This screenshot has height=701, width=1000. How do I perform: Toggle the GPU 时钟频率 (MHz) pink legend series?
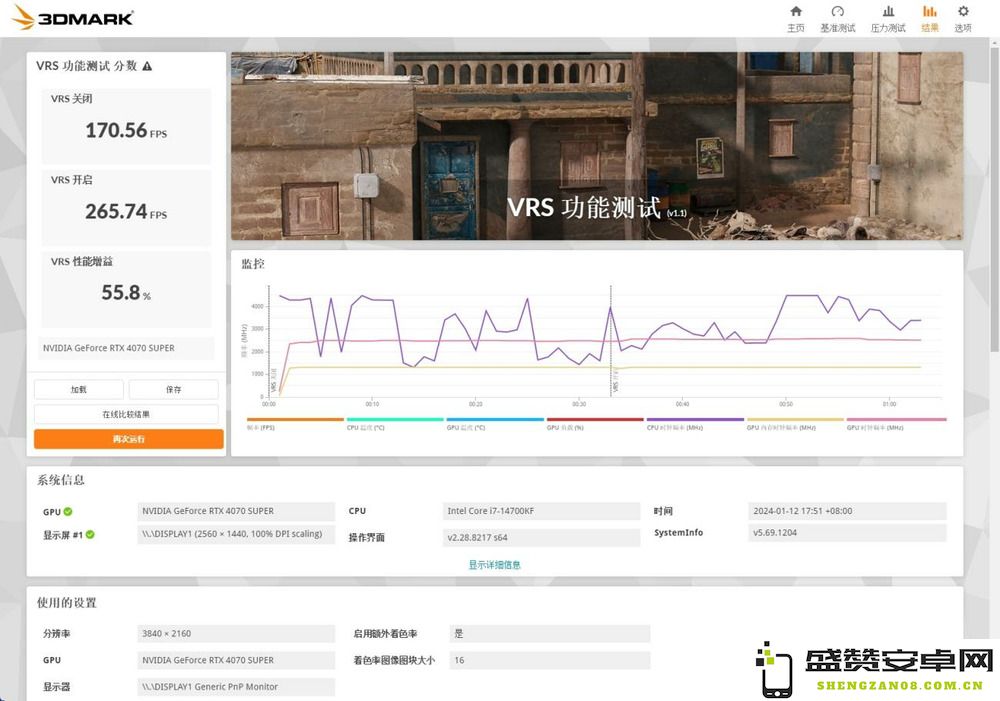pyautogui.click(x=896, y=424)
